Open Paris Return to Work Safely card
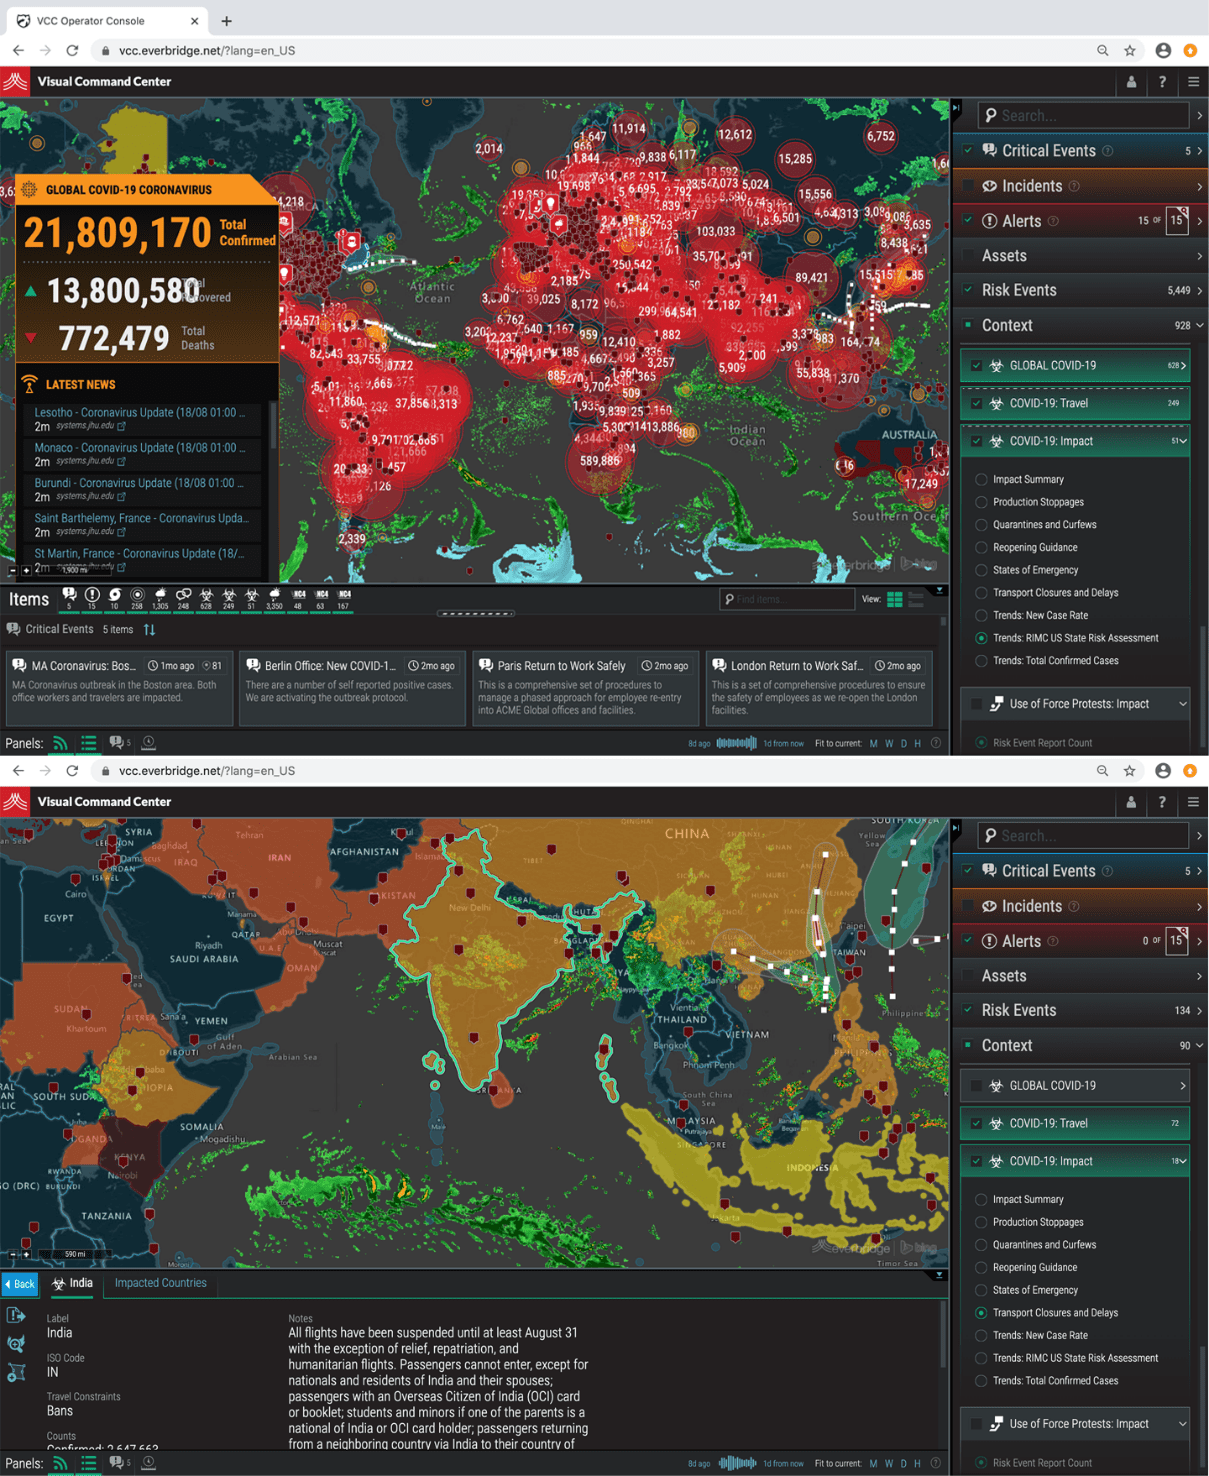1209x1476 pixels. (585, 687)
